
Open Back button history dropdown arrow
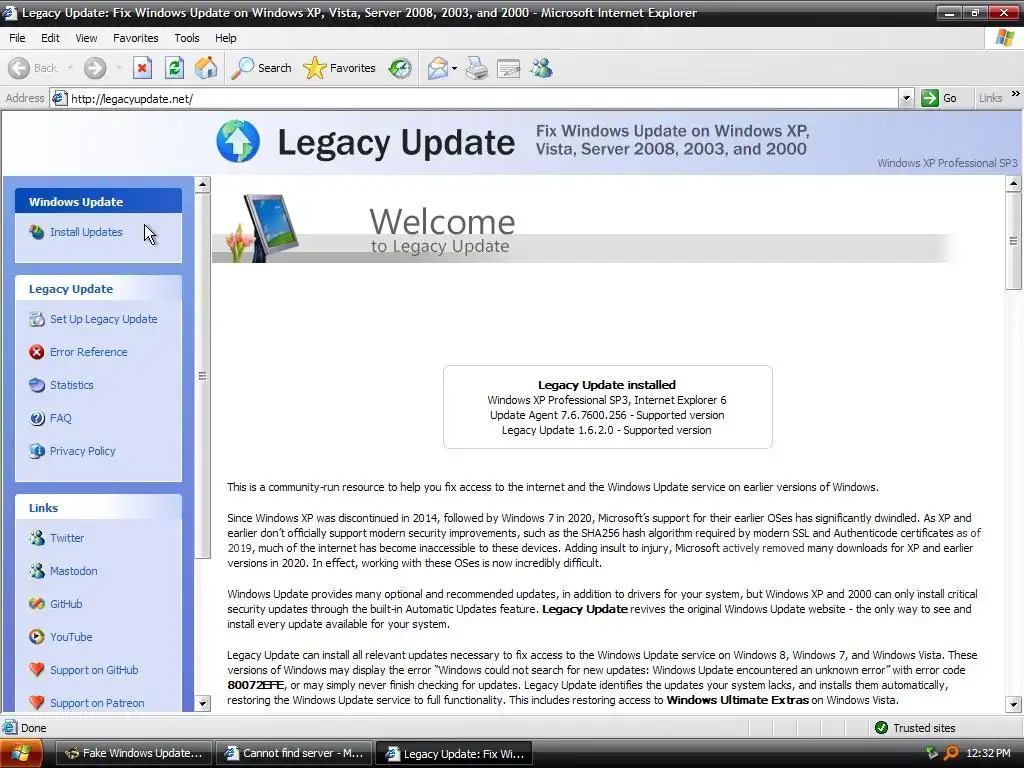pos(70,68)
